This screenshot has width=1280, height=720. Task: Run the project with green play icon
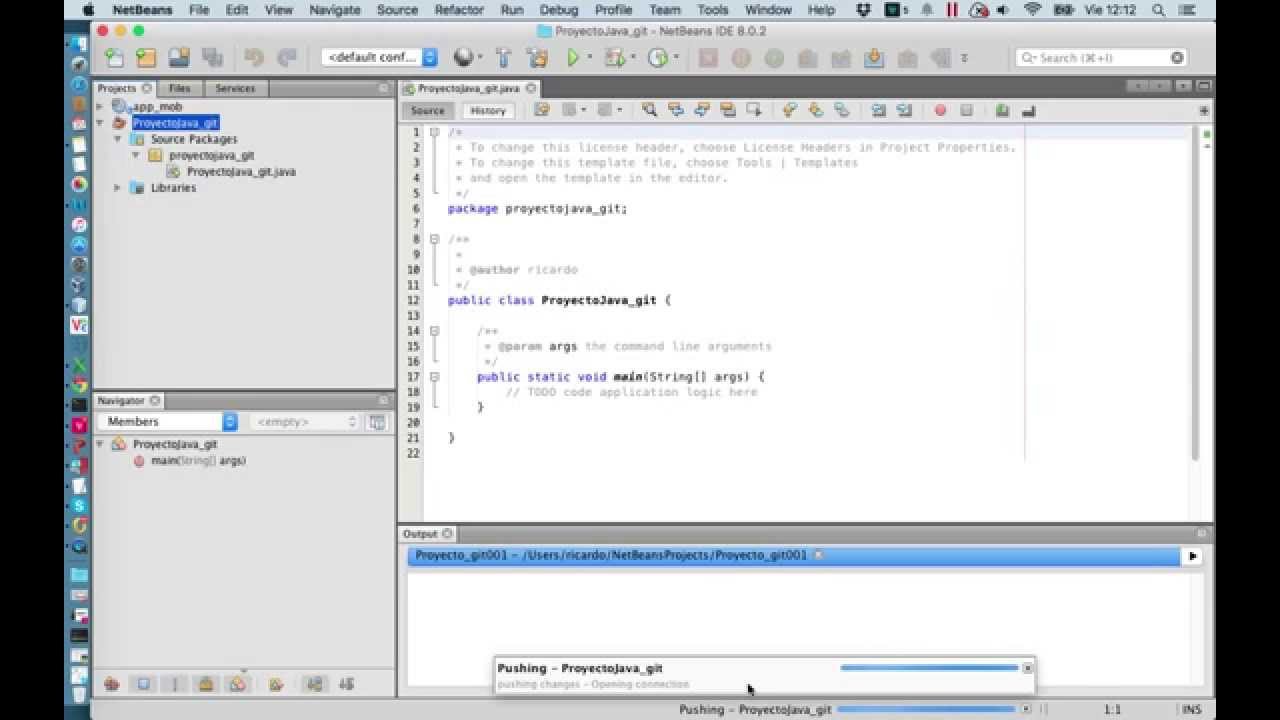pyautogui.click(x=573, y=58)
